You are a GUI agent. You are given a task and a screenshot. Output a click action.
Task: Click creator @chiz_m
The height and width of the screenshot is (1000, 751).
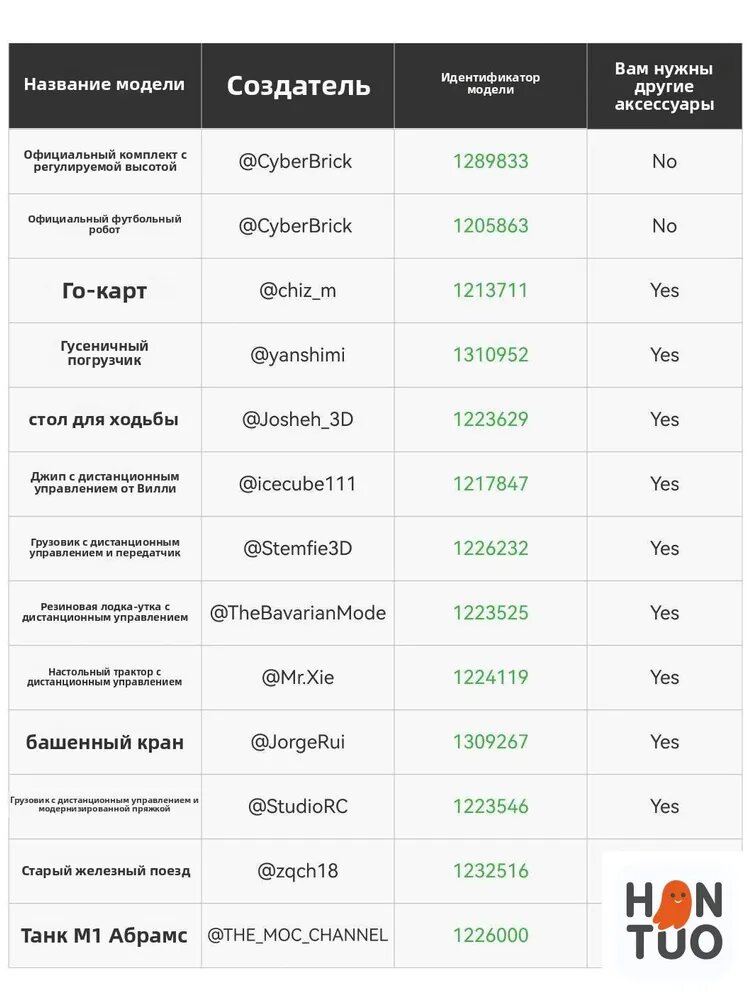(x=297, y=291)
